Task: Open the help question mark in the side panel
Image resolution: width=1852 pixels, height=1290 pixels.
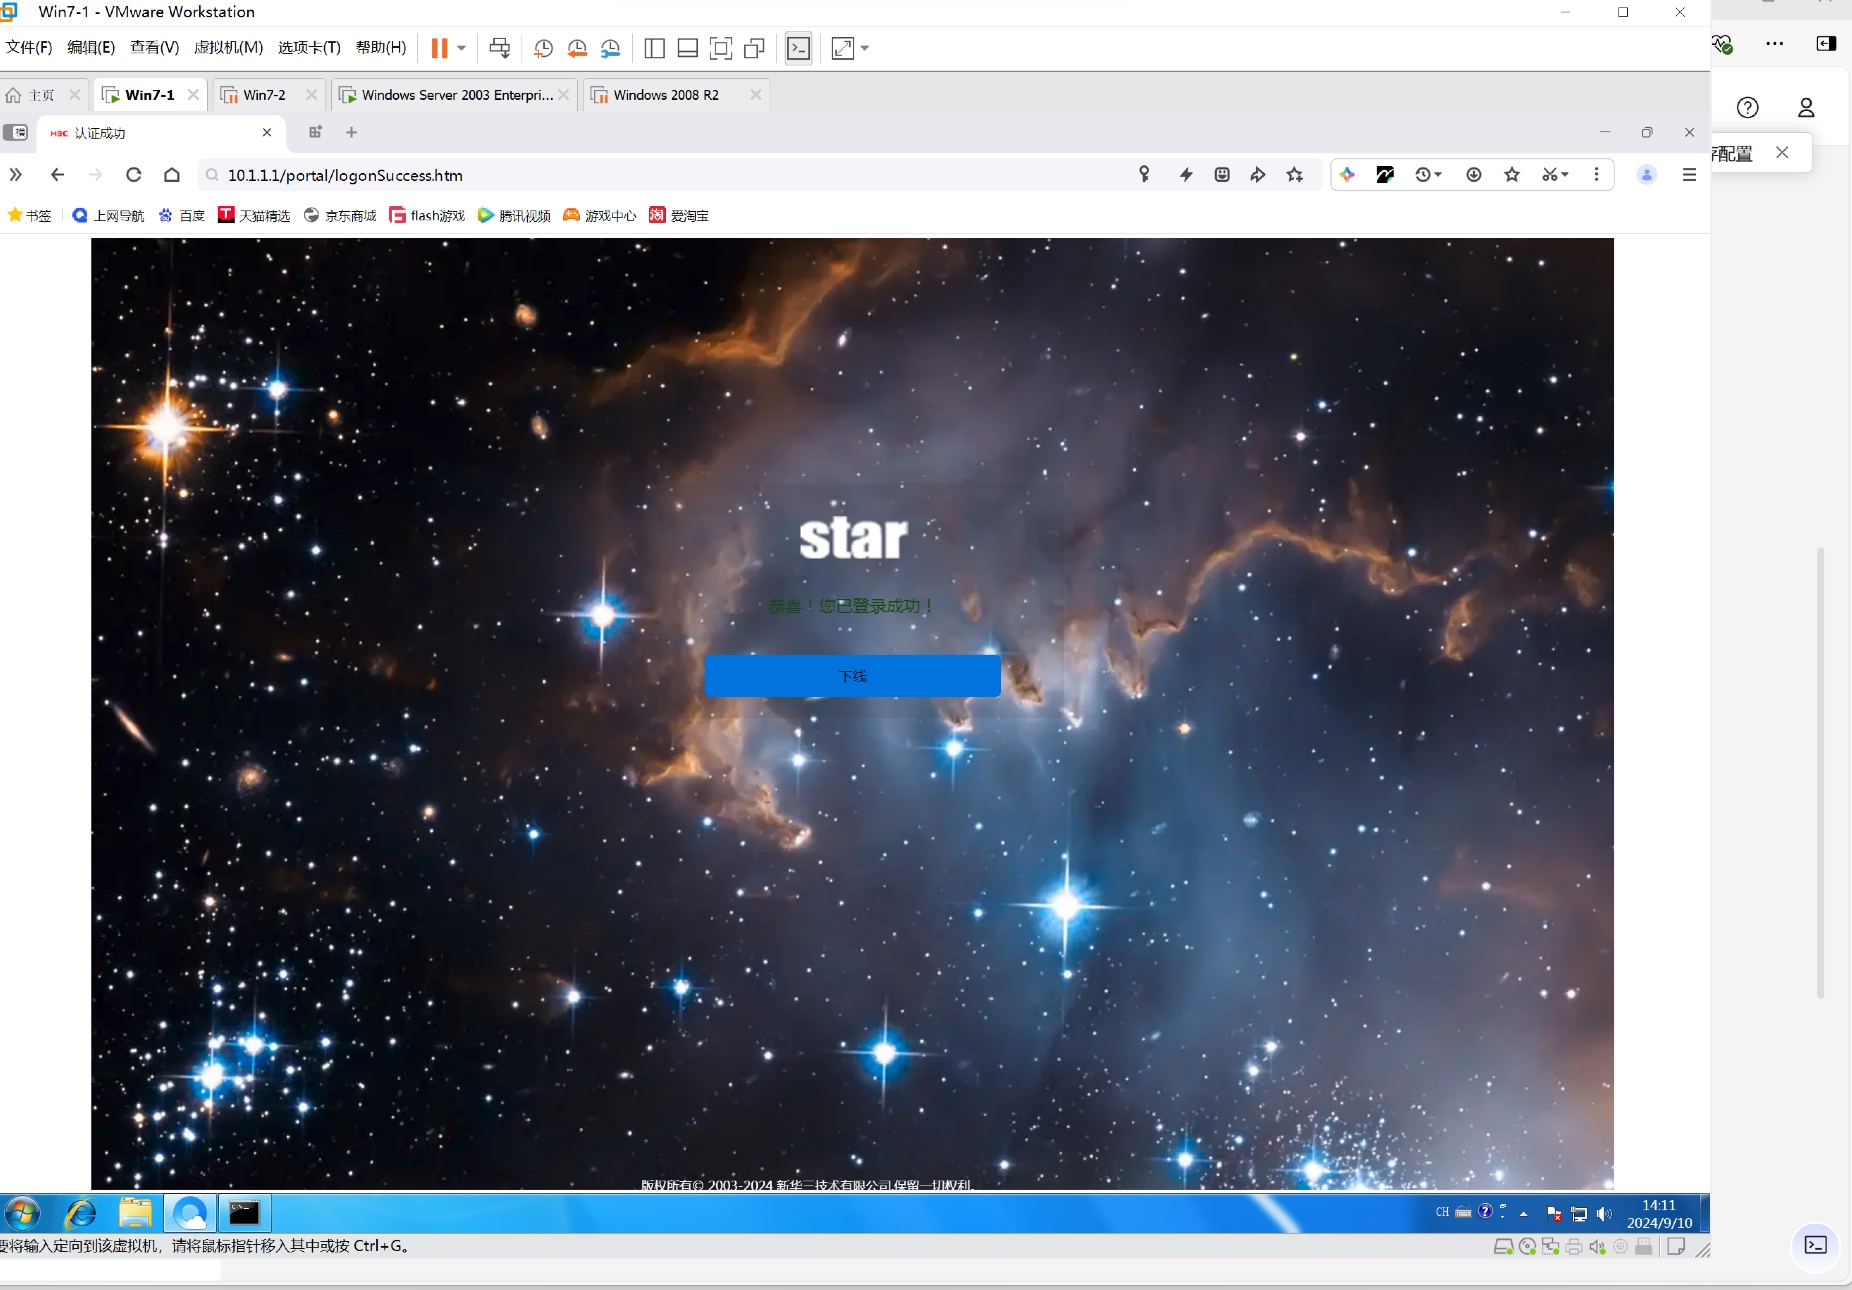Action: [x=1747, y=107]
